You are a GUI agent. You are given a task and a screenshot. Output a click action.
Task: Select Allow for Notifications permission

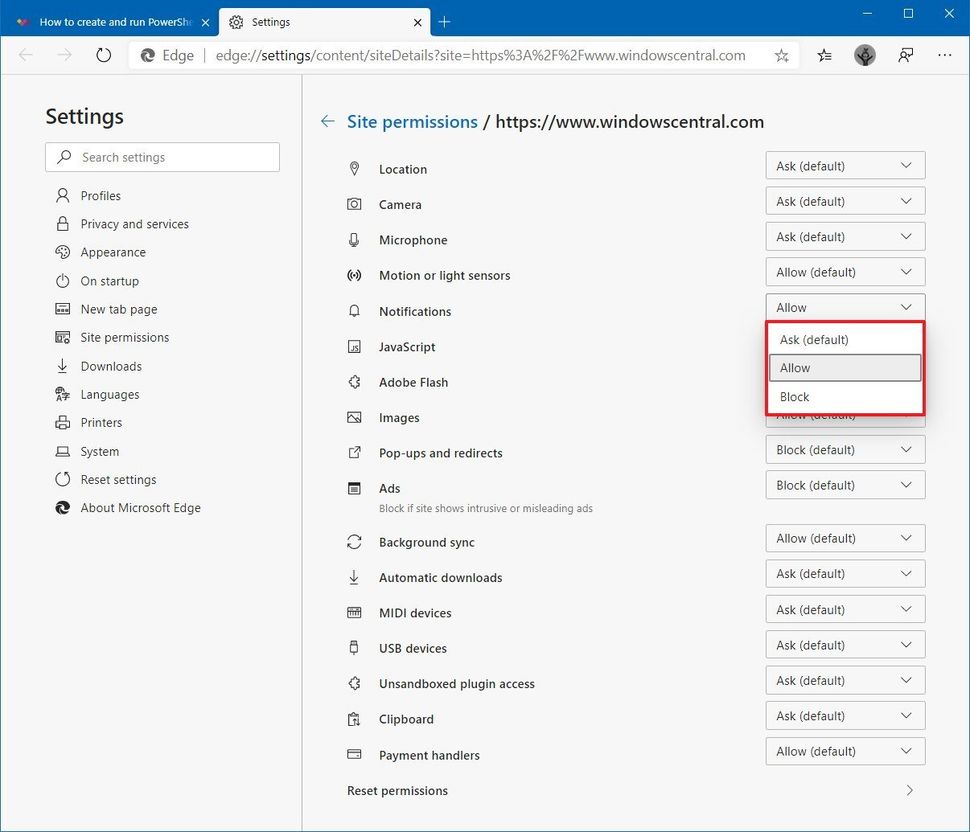click(844, 367)
